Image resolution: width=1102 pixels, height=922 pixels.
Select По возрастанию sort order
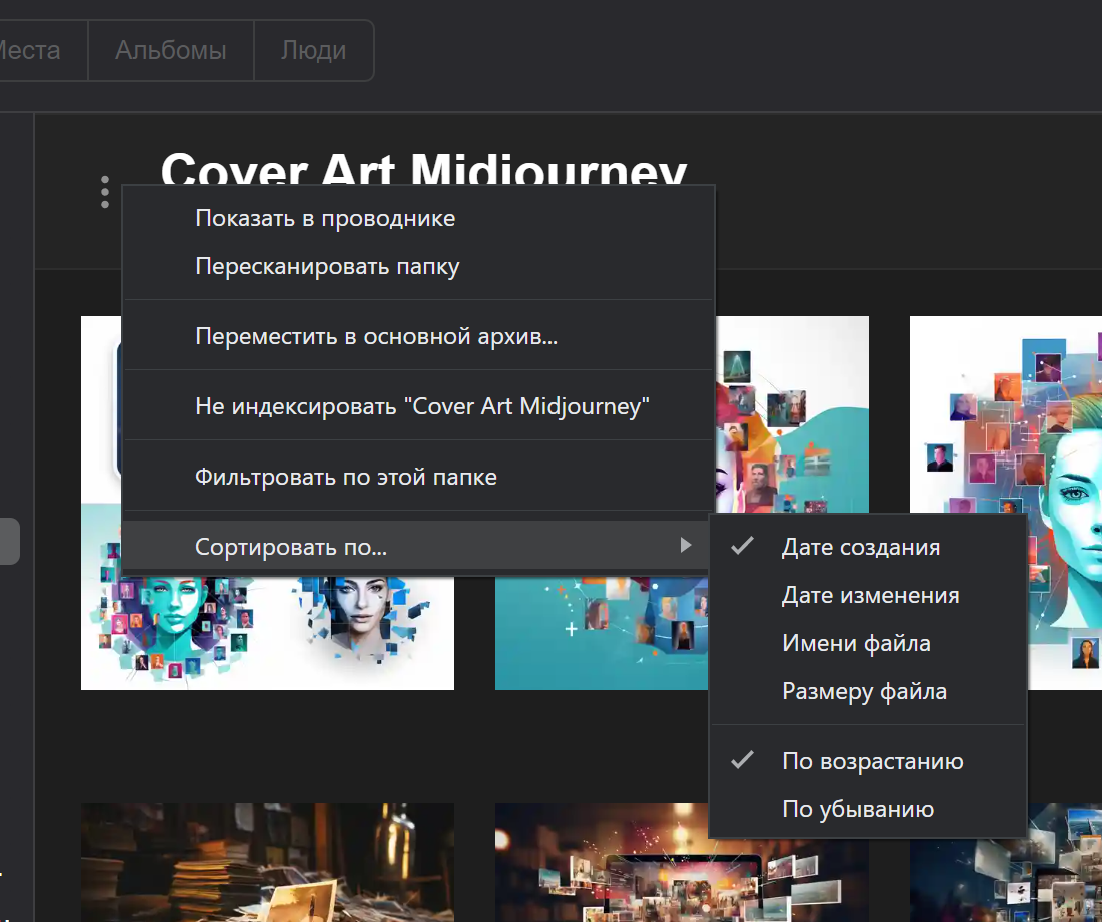pos(868,761)
